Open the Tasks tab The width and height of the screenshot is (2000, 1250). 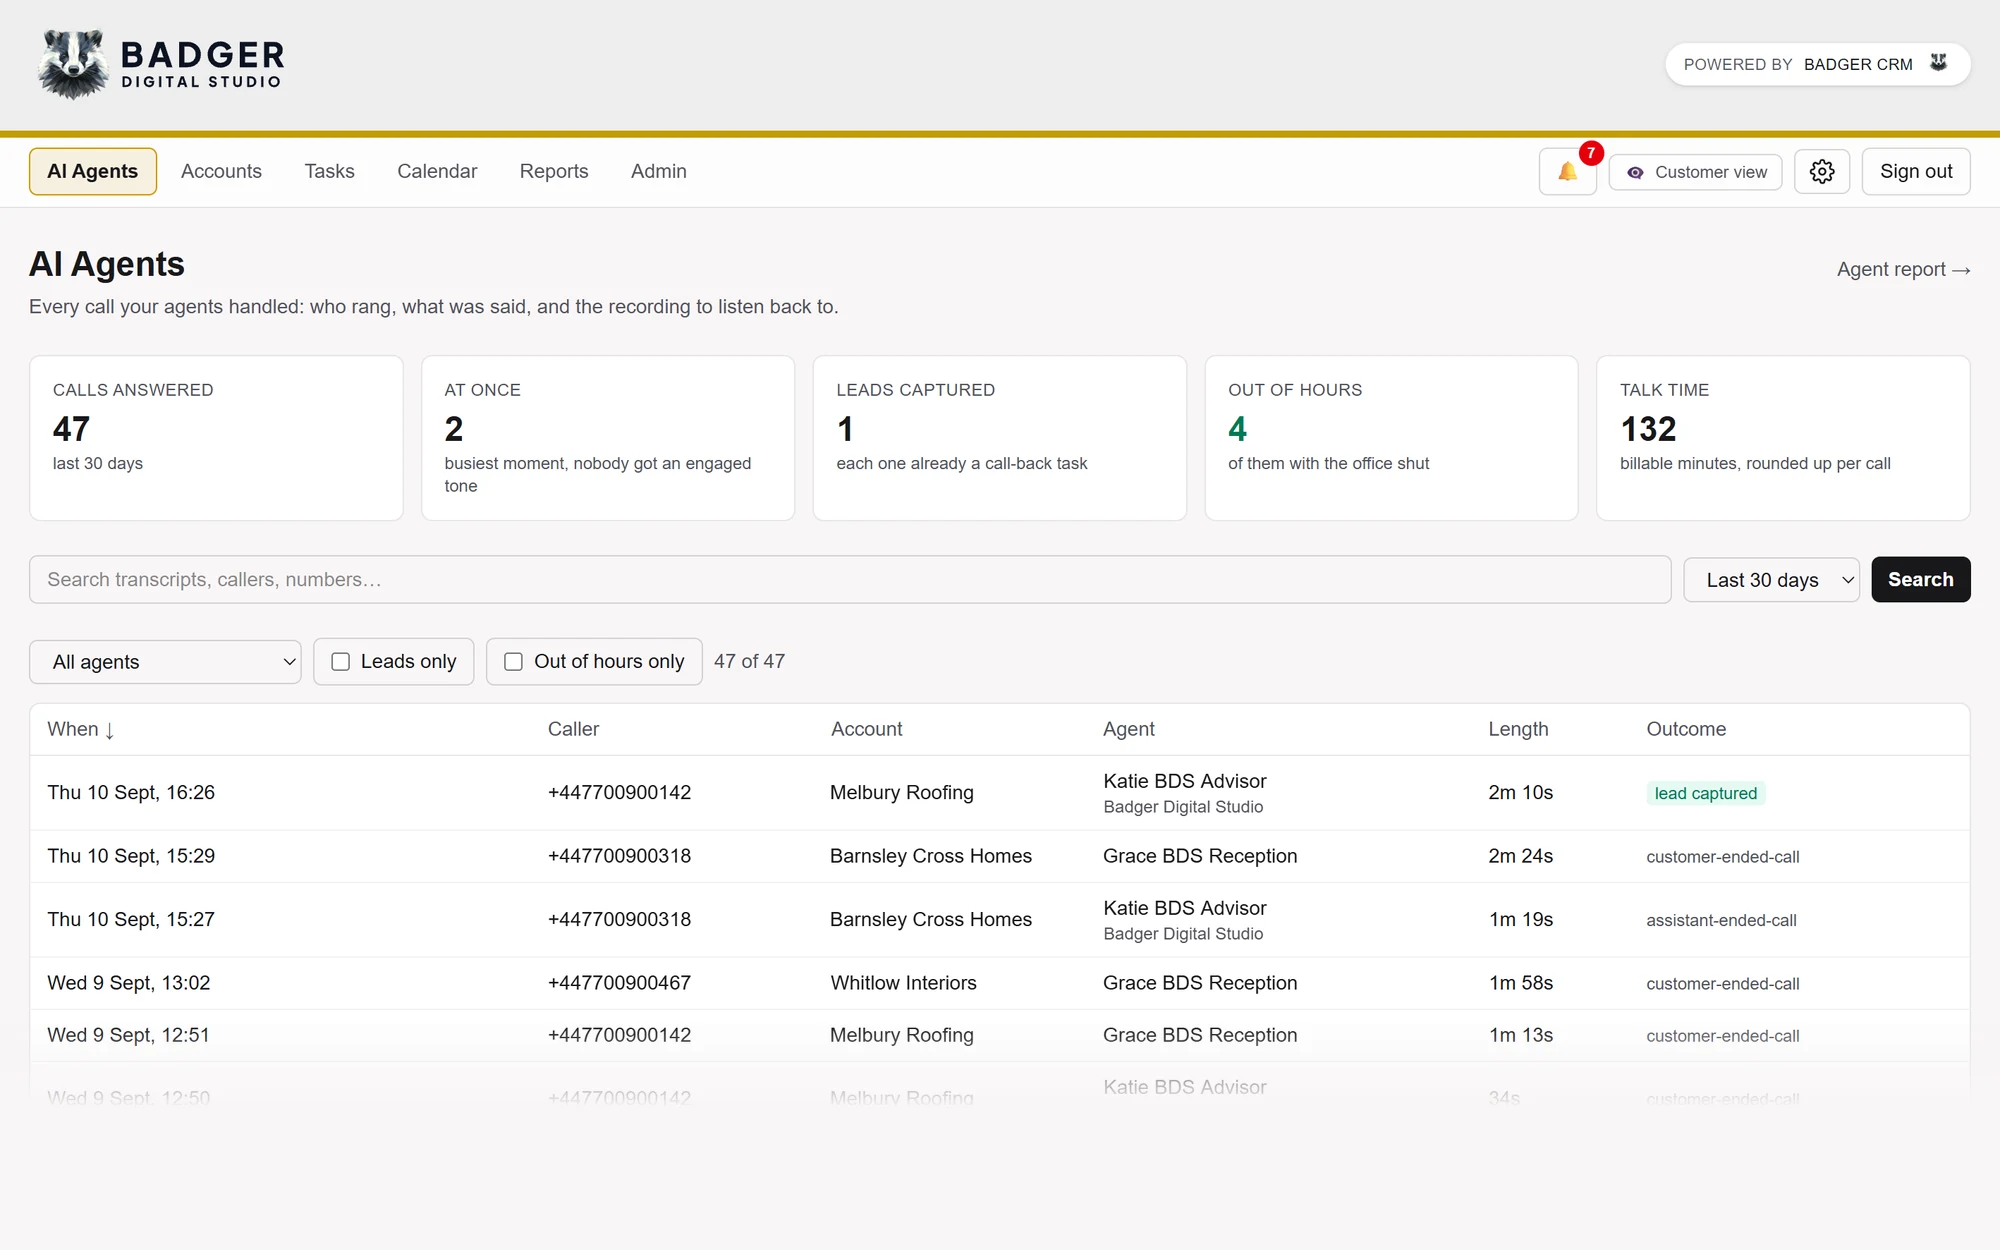pos(330,171)
